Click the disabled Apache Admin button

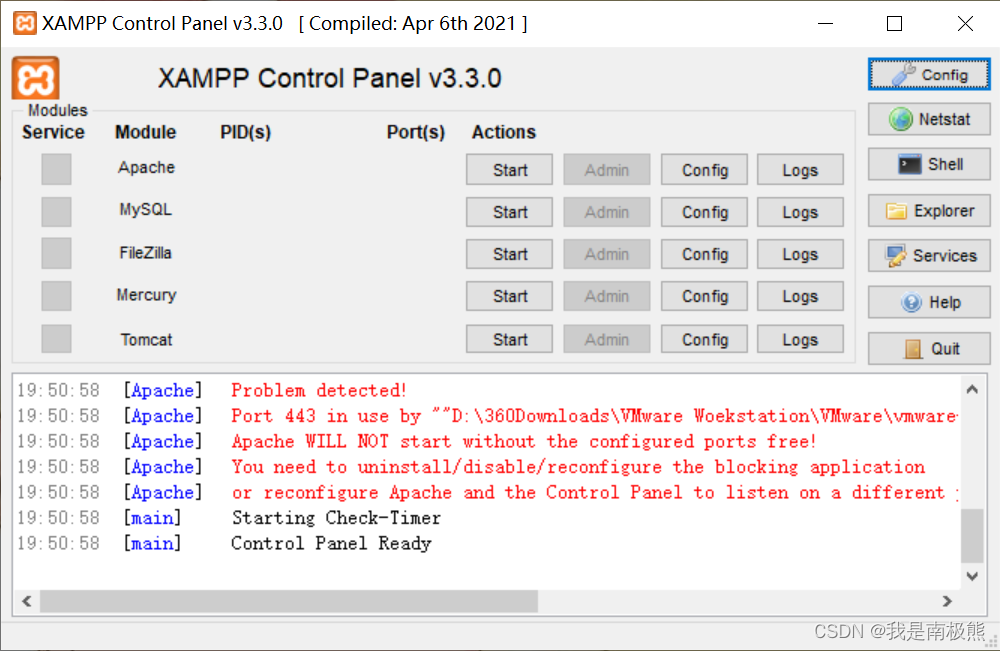pos(607,170)
